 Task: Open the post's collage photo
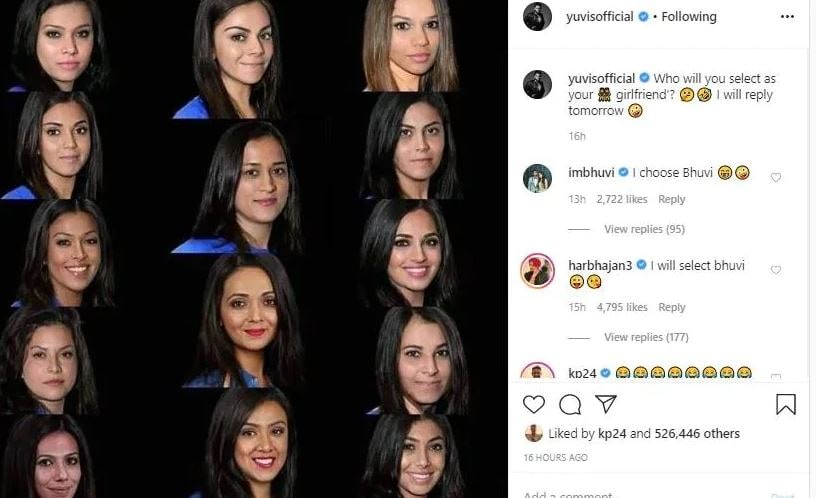click(x=253, y=249)
